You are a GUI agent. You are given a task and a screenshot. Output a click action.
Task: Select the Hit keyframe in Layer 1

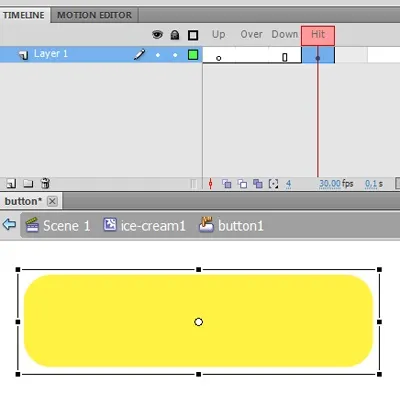pyautogui.click(x=318, y=55)
